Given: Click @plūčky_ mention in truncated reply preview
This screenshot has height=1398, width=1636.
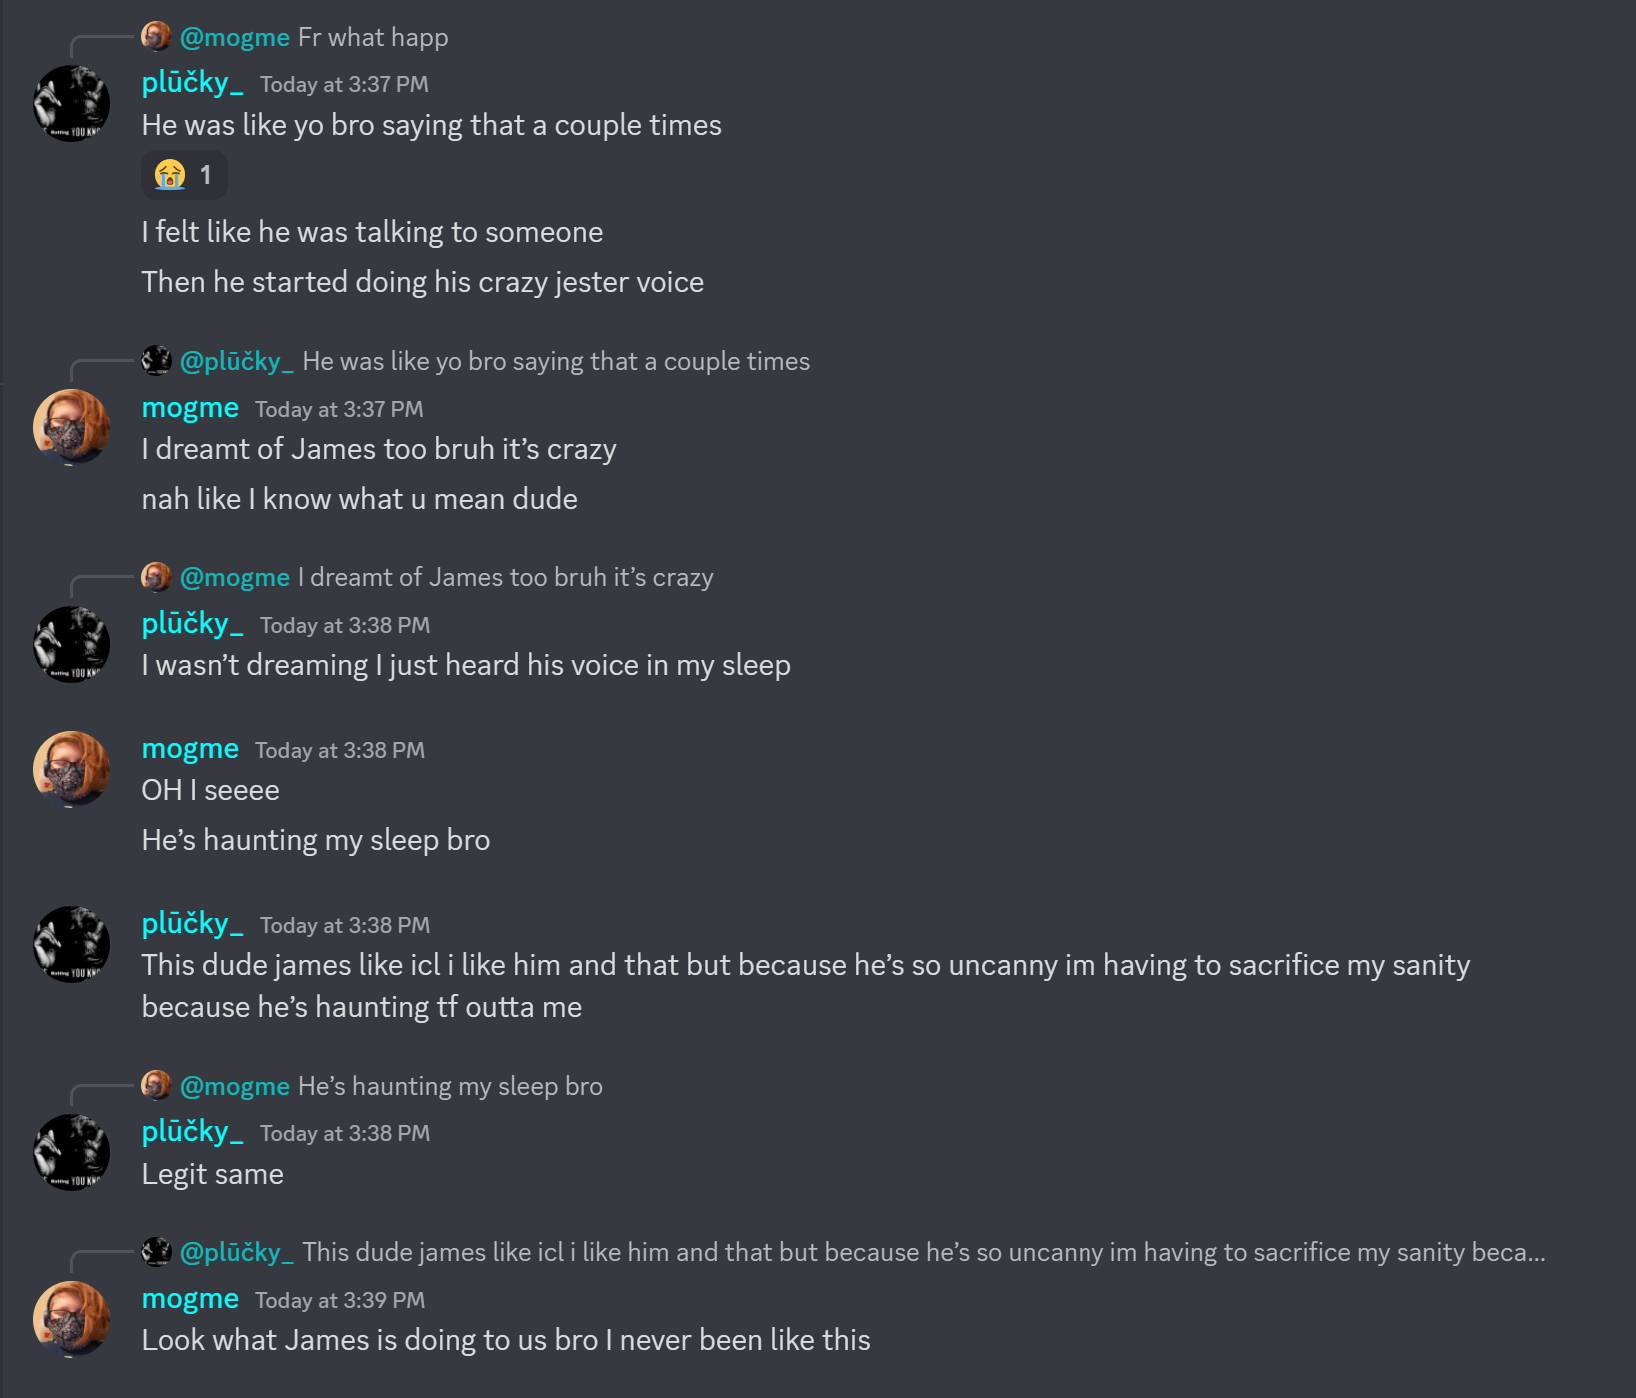Looking at the screenshot, I should 237,1252.
